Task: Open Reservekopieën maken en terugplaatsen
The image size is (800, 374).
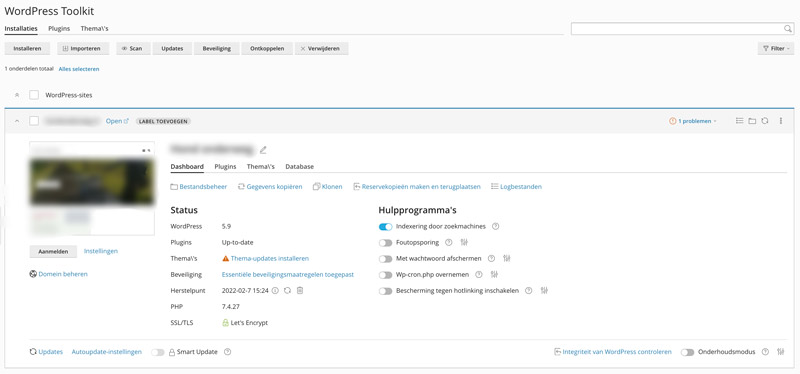Action: [x=417, y=187]
